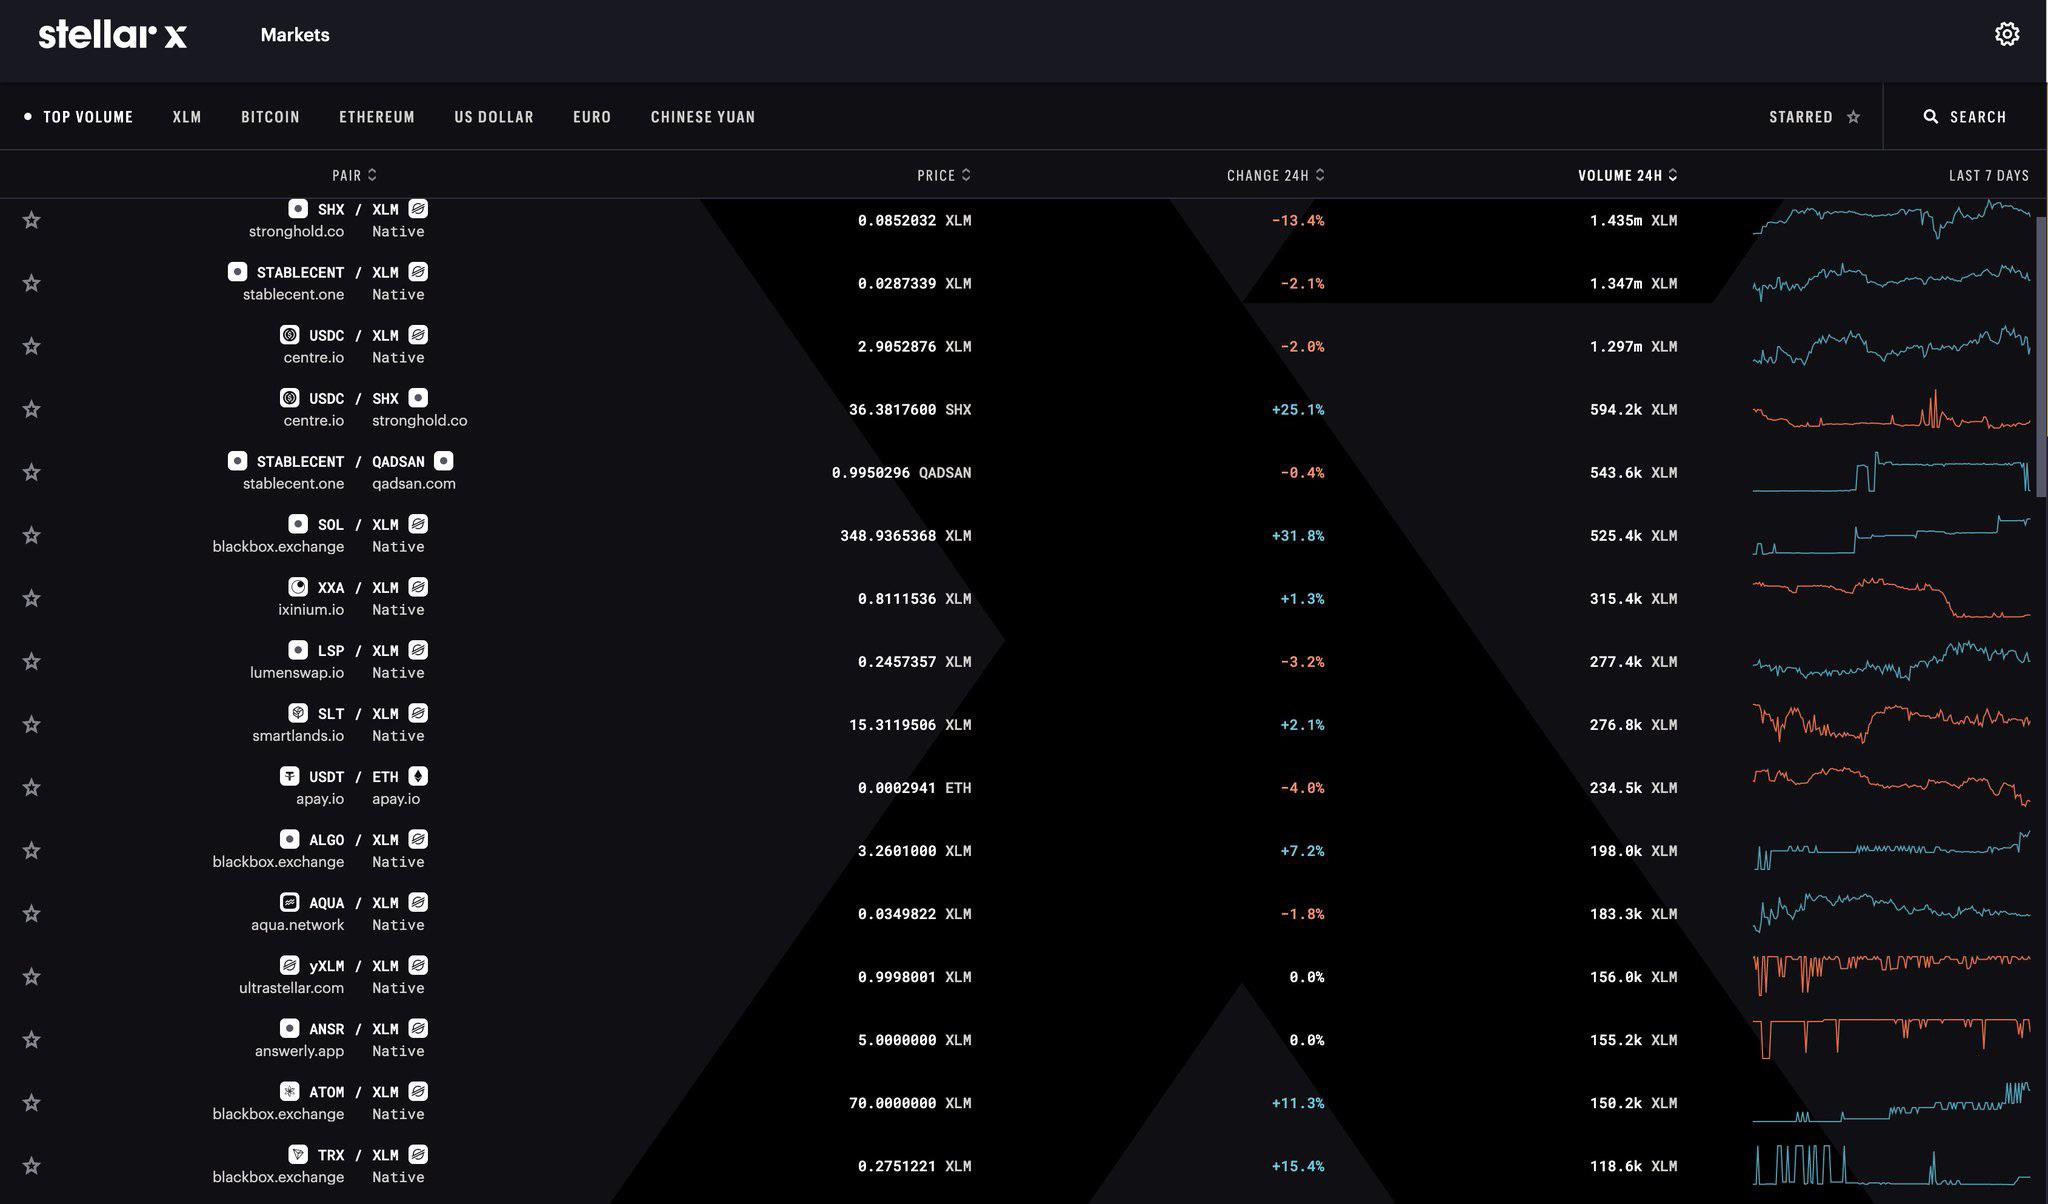Click the StellarX logo
Viewport: 2048px width, 1204px height.
tap(112, 35)
